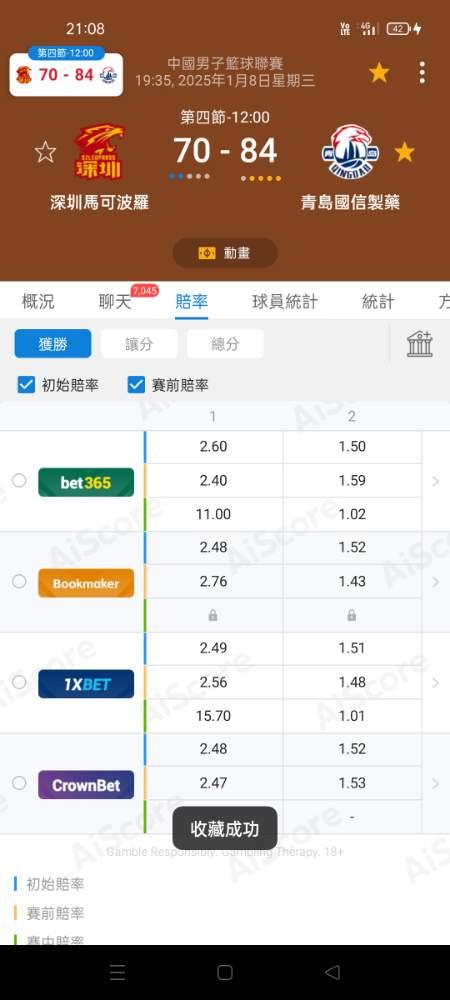This screenshot has height=1000, width=450.
Task: Tap bet365 pre-match odds 1.59
Action: coord(352,480)
